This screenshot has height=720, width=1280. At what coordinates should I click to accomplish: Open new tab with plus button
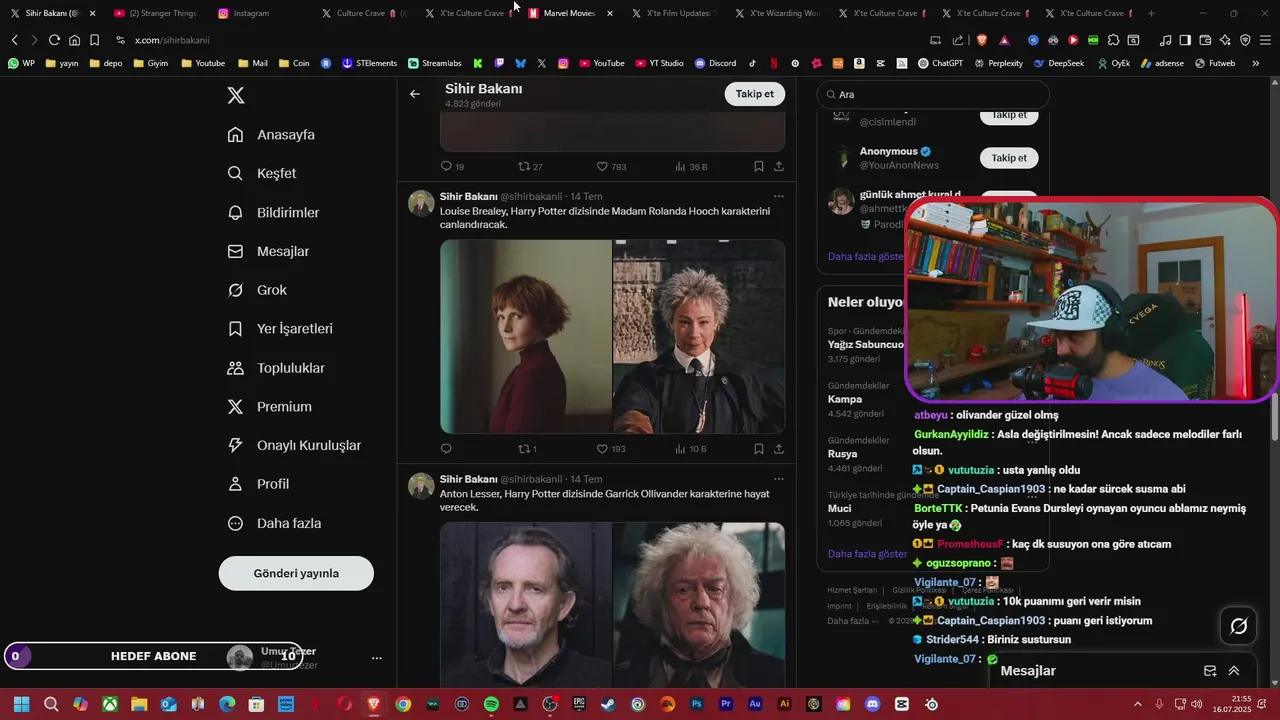point(1151,13)
